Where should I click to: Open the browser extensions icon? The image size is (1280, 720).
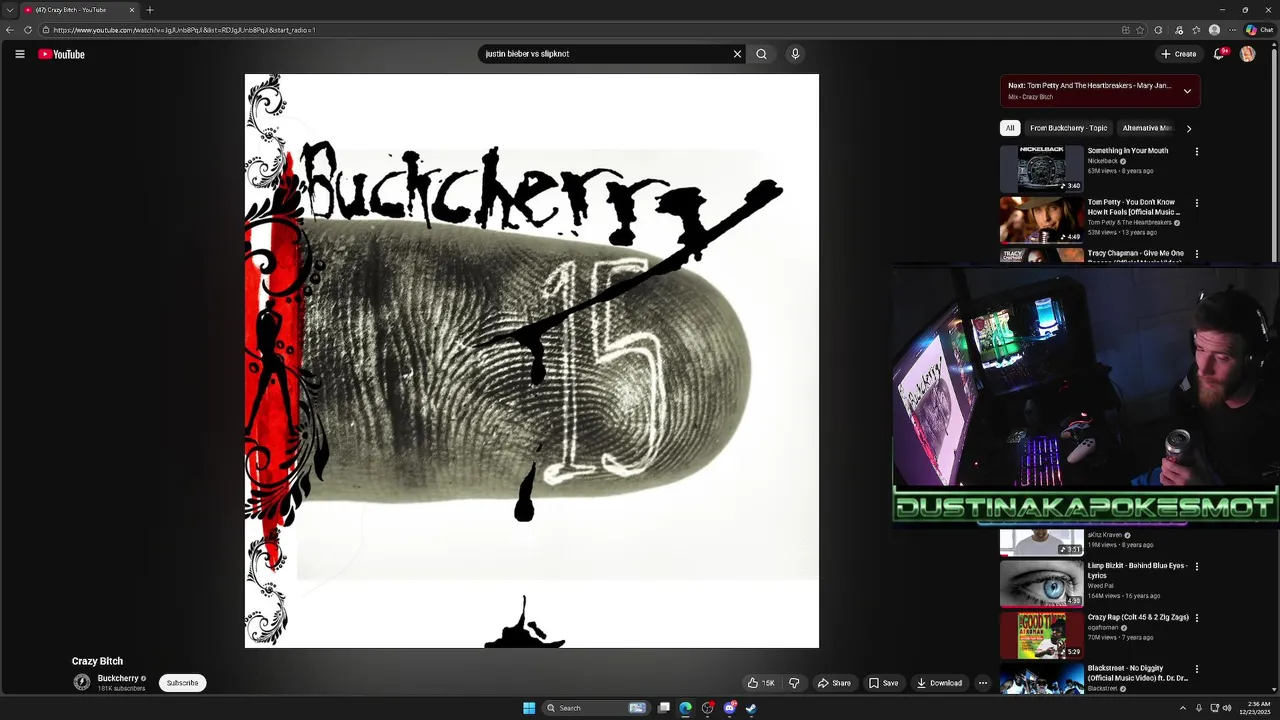[1158, 30]
